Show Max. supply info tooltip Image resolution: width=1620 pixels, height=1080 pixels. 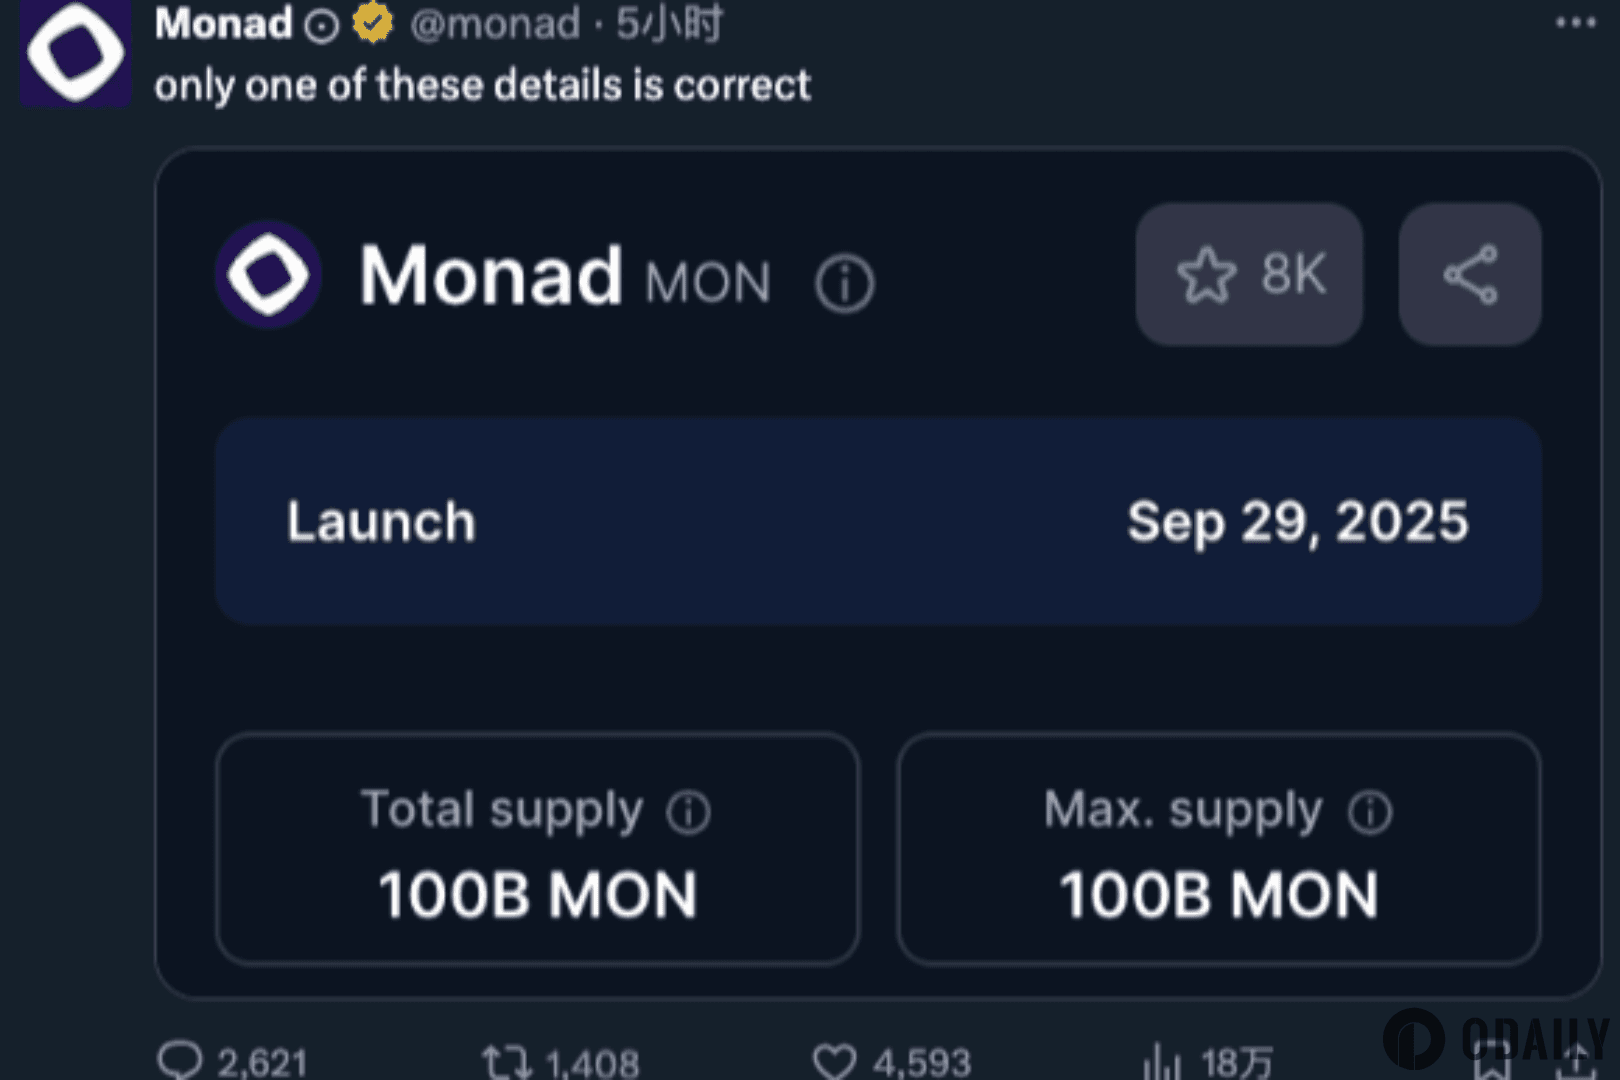(1369, 812)
